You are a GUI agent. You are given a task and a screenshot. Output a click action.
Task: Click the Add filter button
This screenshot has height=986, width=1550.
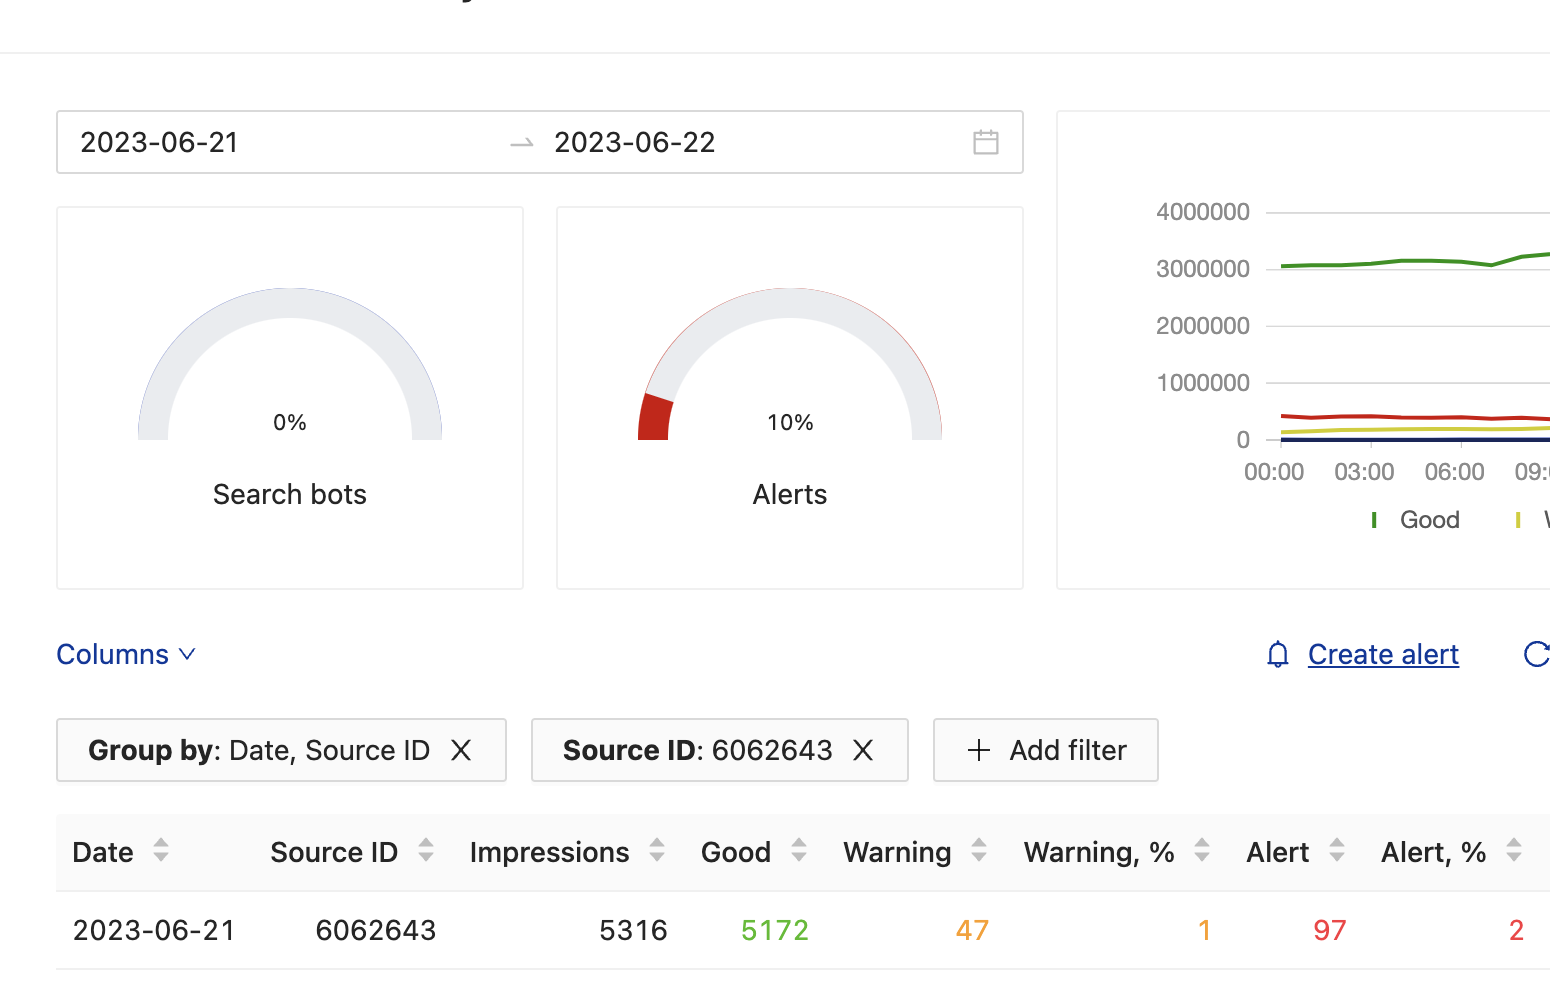[x=1045, y=750]
